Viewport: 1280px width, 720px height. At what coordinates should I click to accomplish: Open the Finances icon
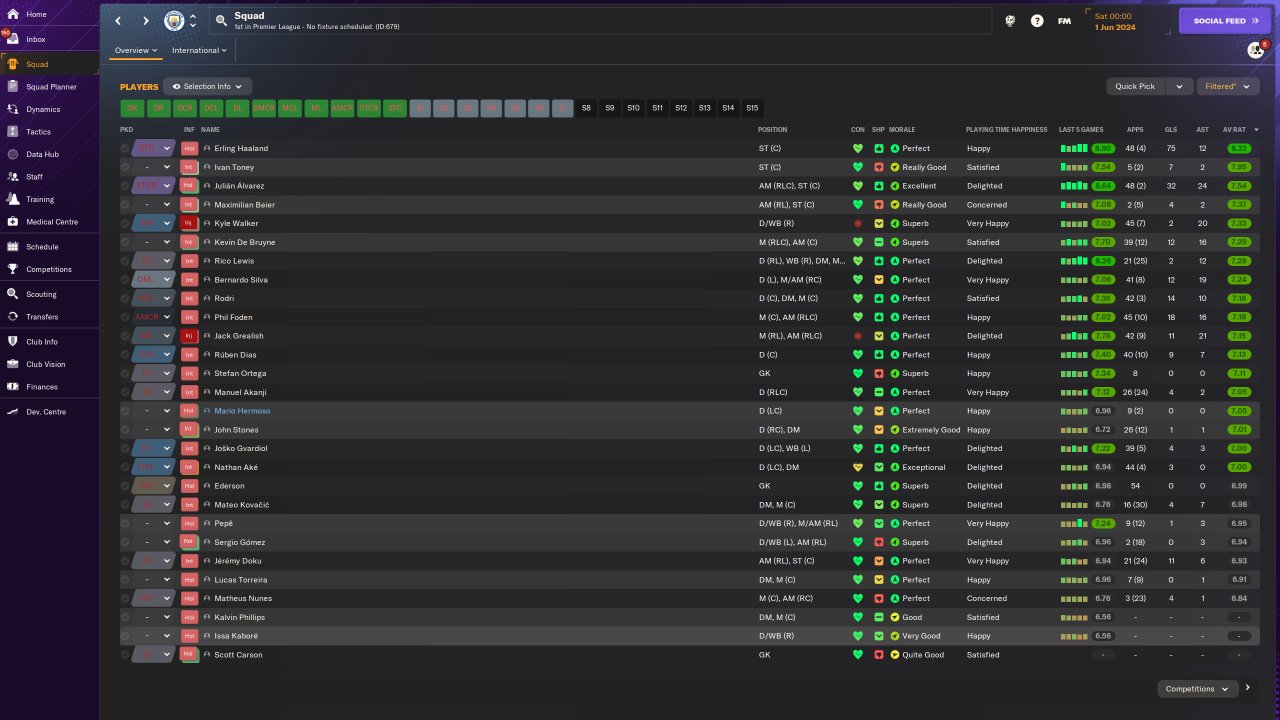pos(12,387)
